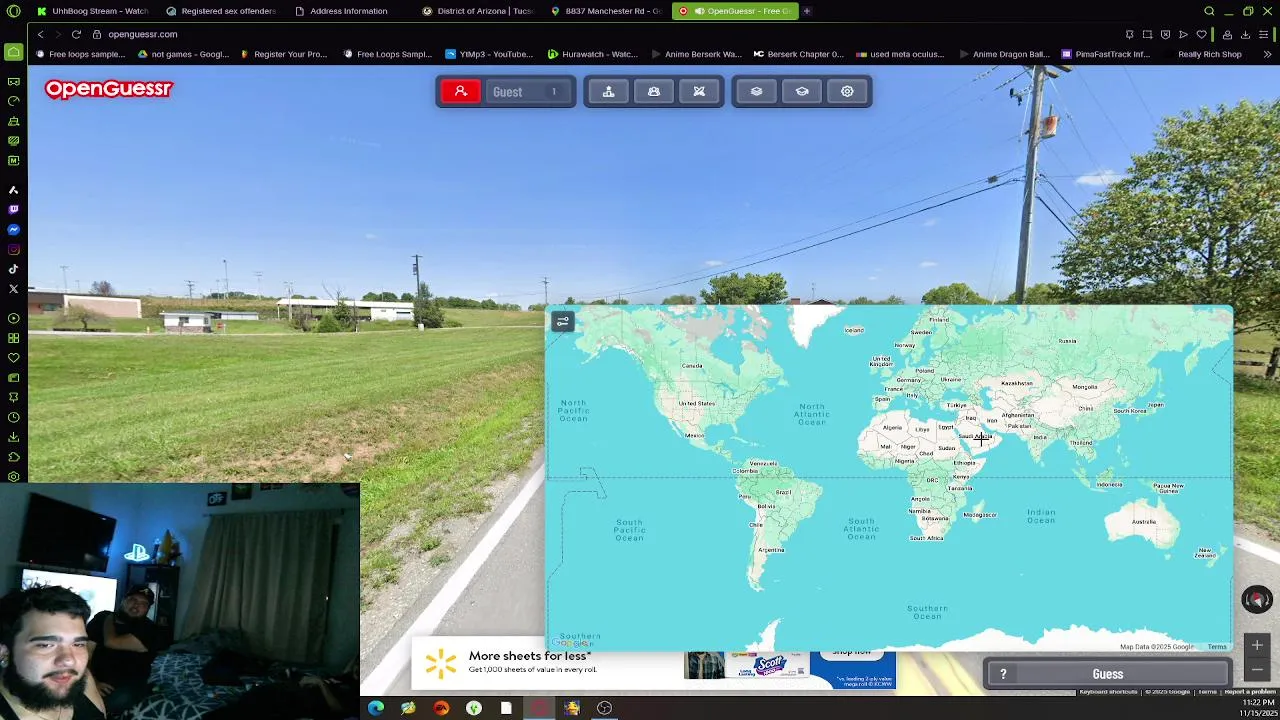This screenshot has height=720, width=1280.
Task: Open the leaderboard podium icon
Action: 608,92
